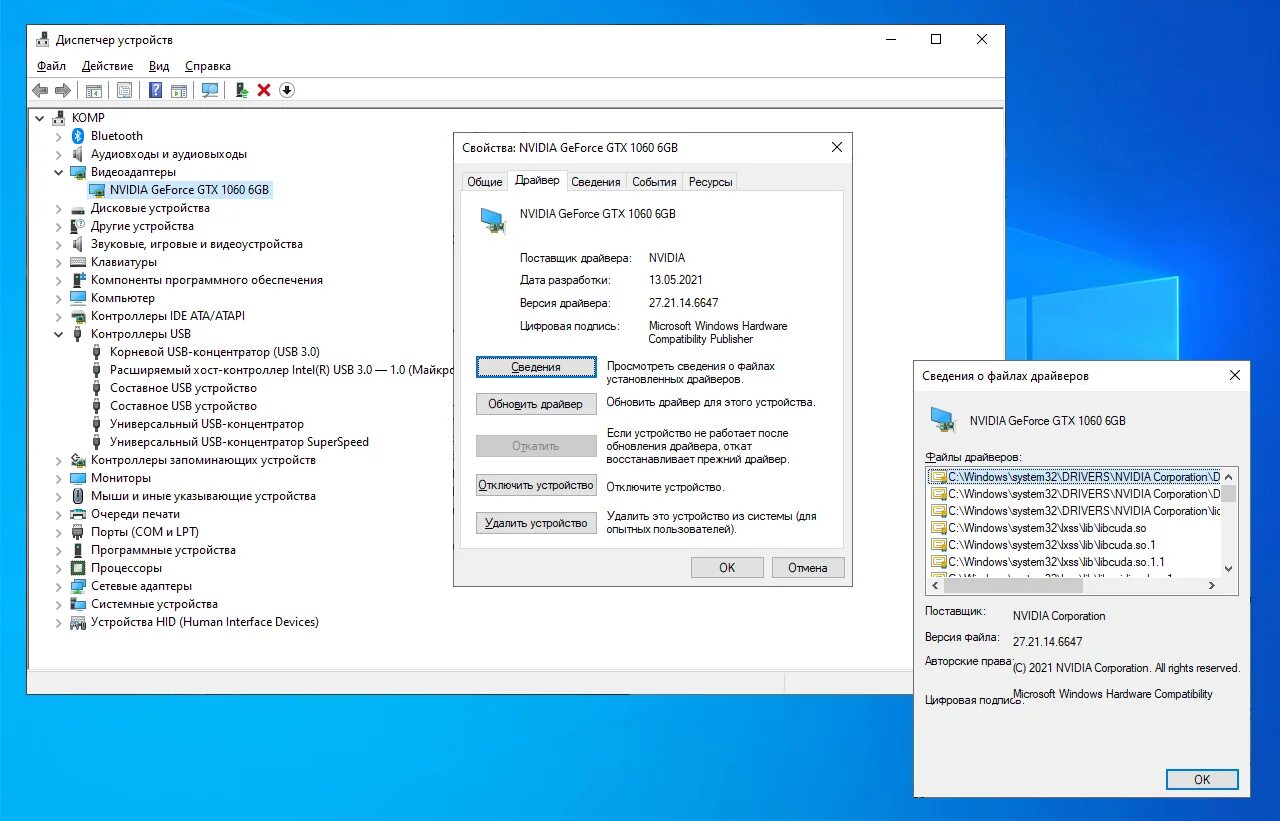
Task: Click the mouse icon beside Мыши и иные указывающие устройства
Action: click(79, 496)
